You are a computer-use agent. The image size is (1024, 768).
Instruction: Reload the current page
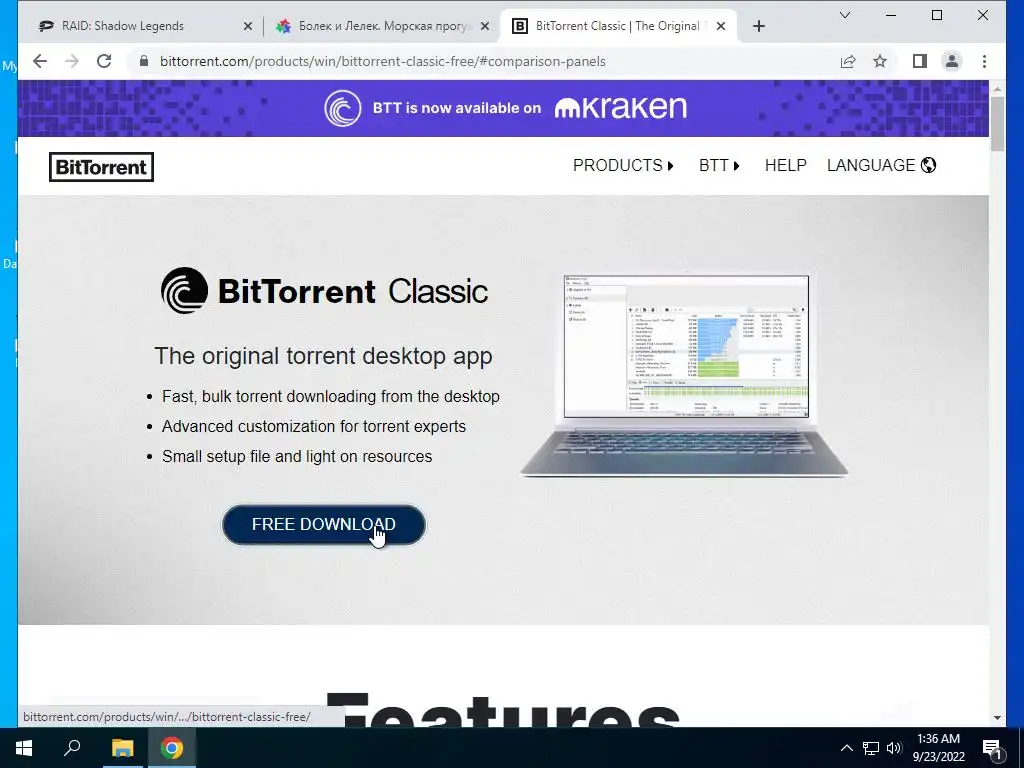coord(104,61)
